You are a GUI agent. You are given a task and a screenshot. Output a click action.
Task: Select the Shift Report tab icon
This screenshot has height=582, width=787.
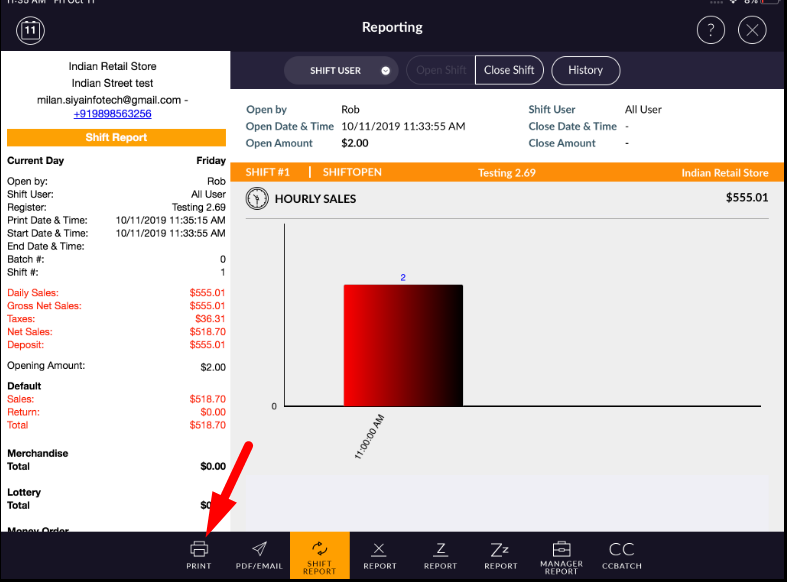tap(320, 555)
